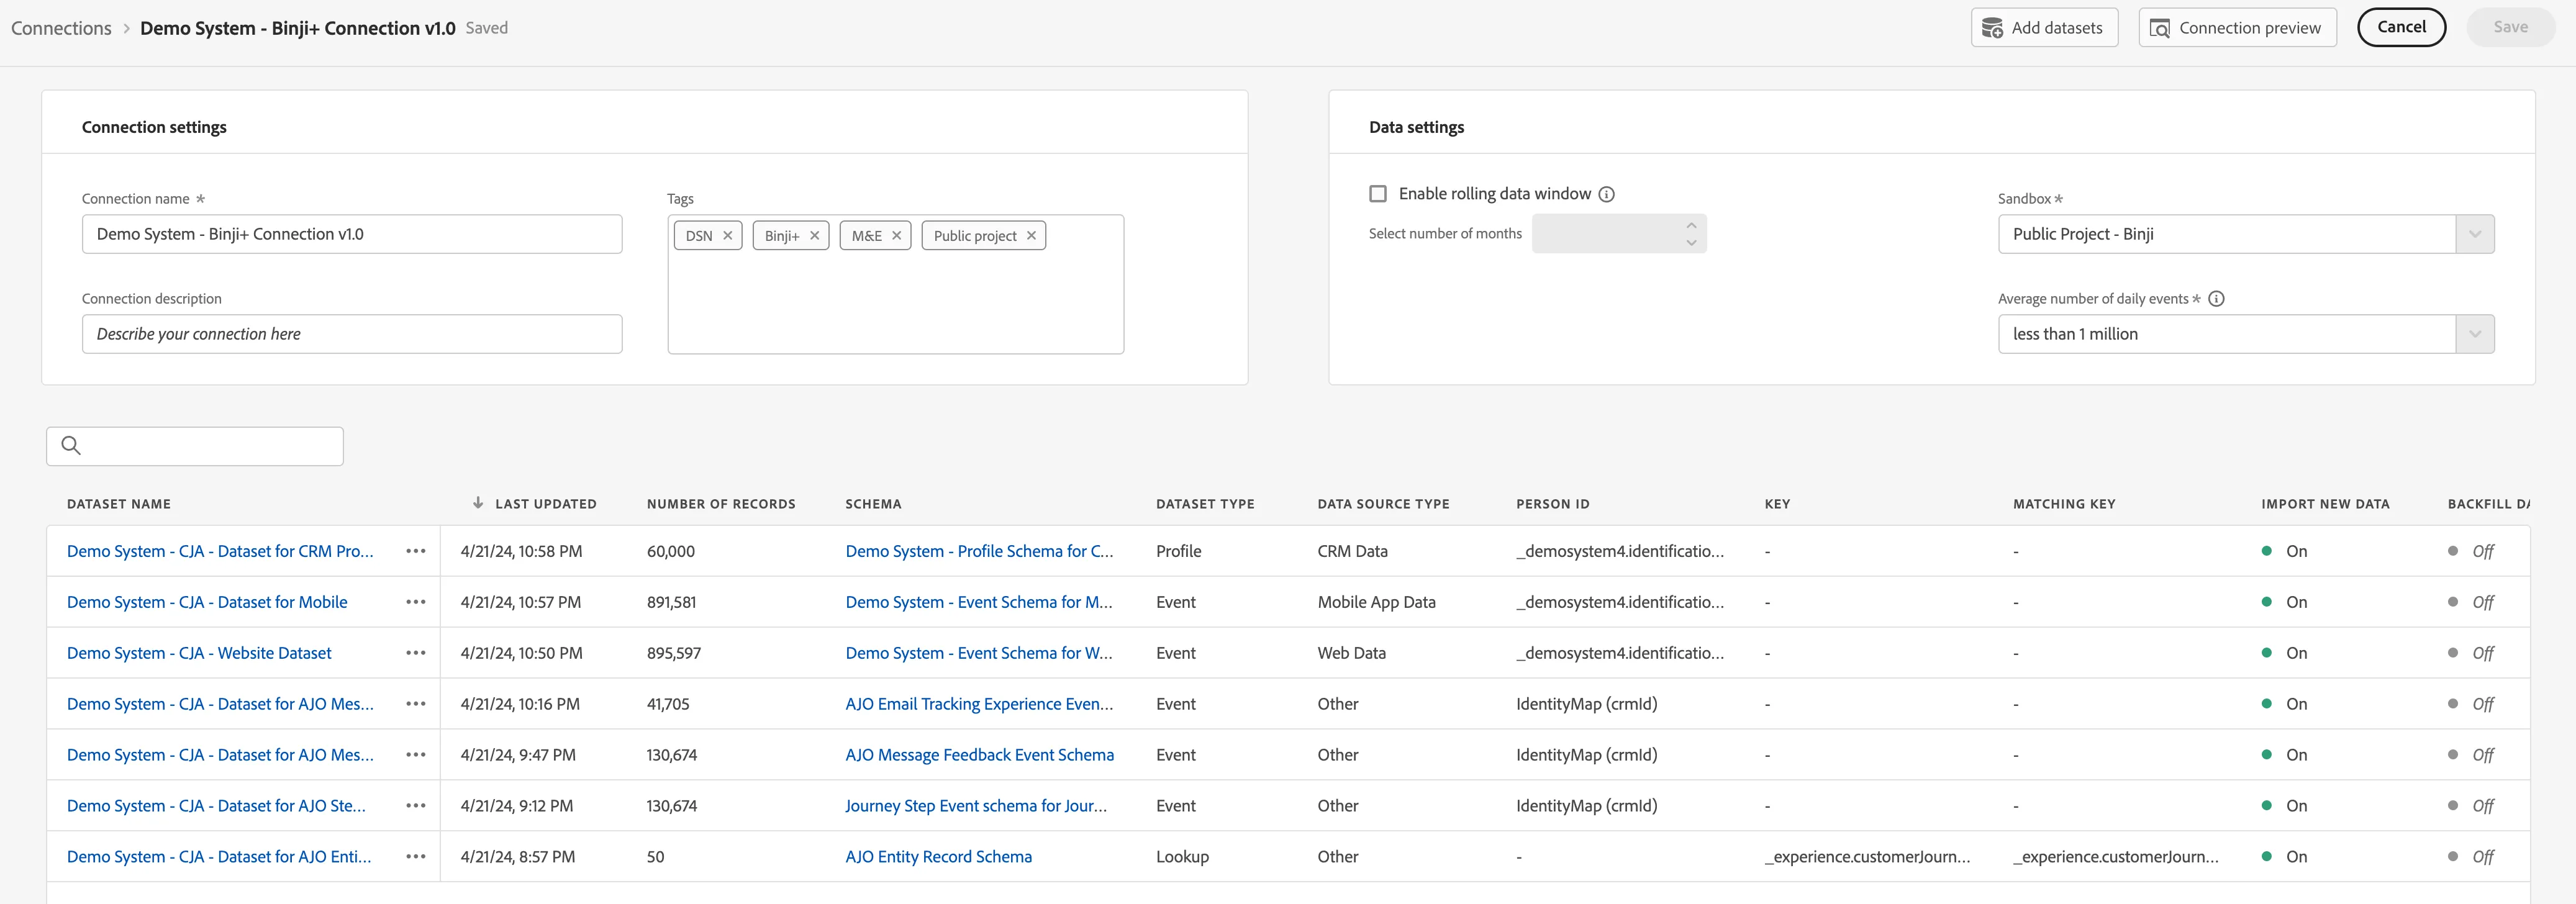Click info icon next to rolling data window

pos(1606,194)
